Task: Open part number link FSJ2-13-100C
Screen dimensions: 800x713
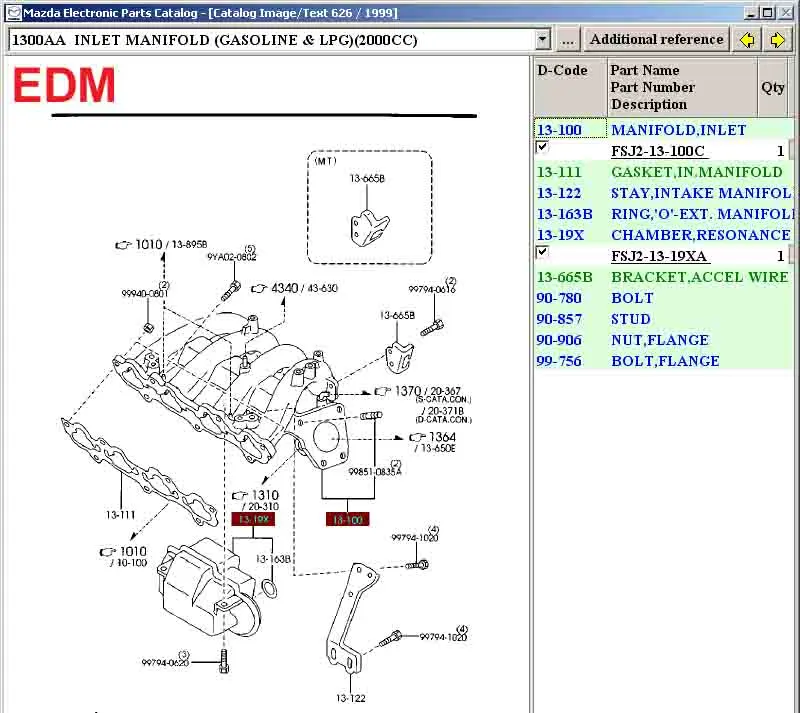Action: pyautogui.click(x=658, y=151)
